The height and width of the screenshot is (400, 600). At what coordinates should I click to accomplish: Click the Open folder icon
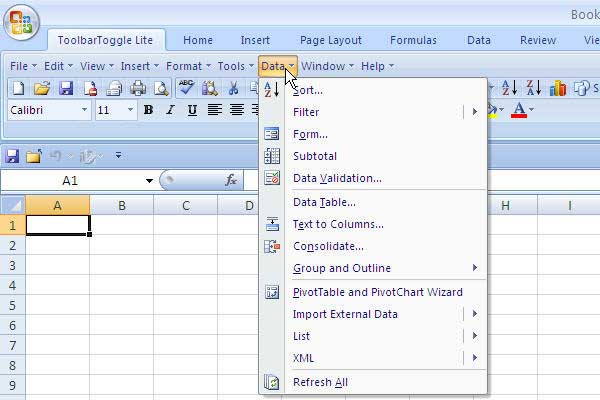click(x=41, y=89)
